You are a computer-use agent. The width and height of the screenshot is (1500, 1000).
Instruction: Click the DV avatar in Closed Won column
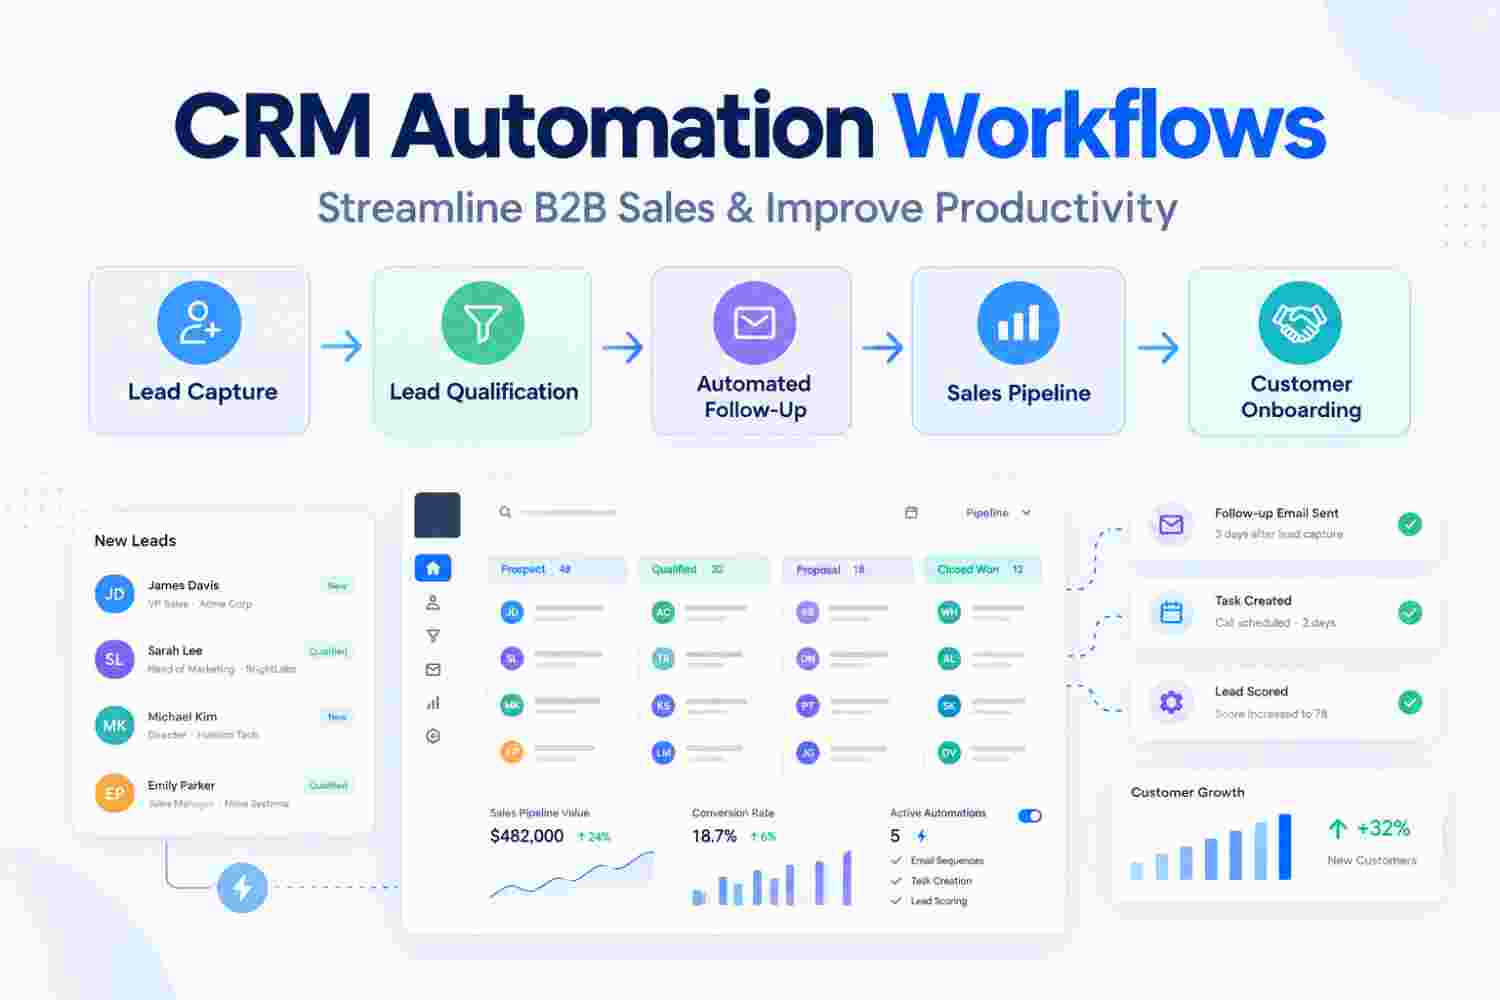949,753
